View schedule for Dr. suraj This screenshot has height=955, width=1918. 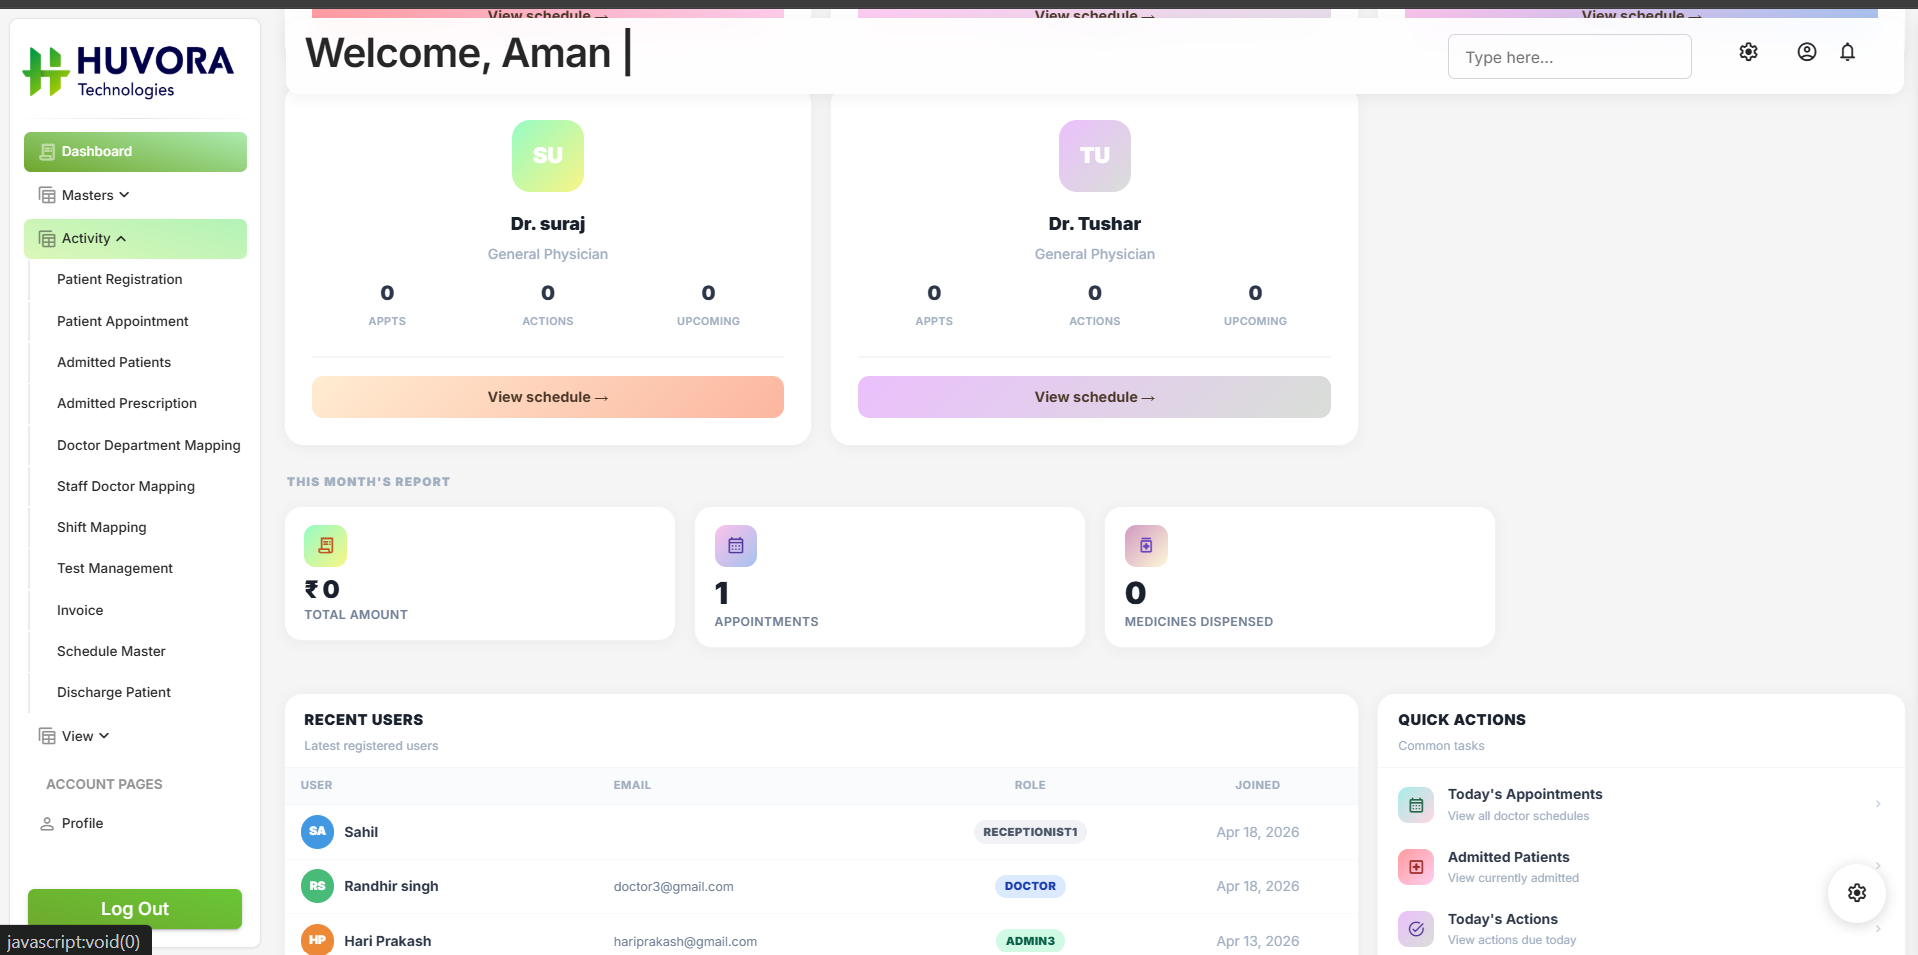(x=548, y=397)
